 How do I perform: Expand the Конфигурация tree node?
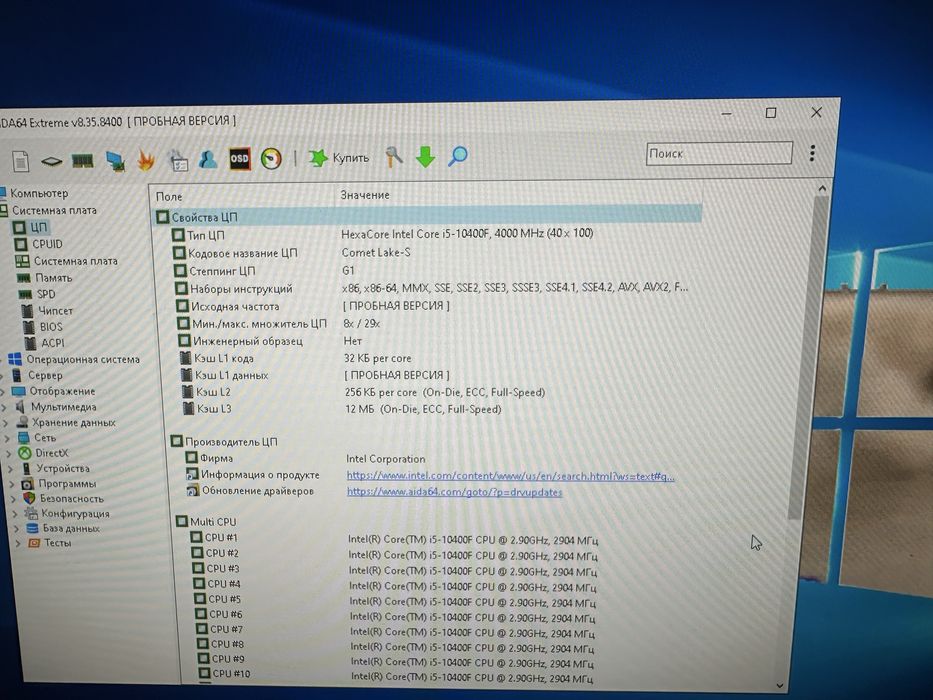[15, 514]
